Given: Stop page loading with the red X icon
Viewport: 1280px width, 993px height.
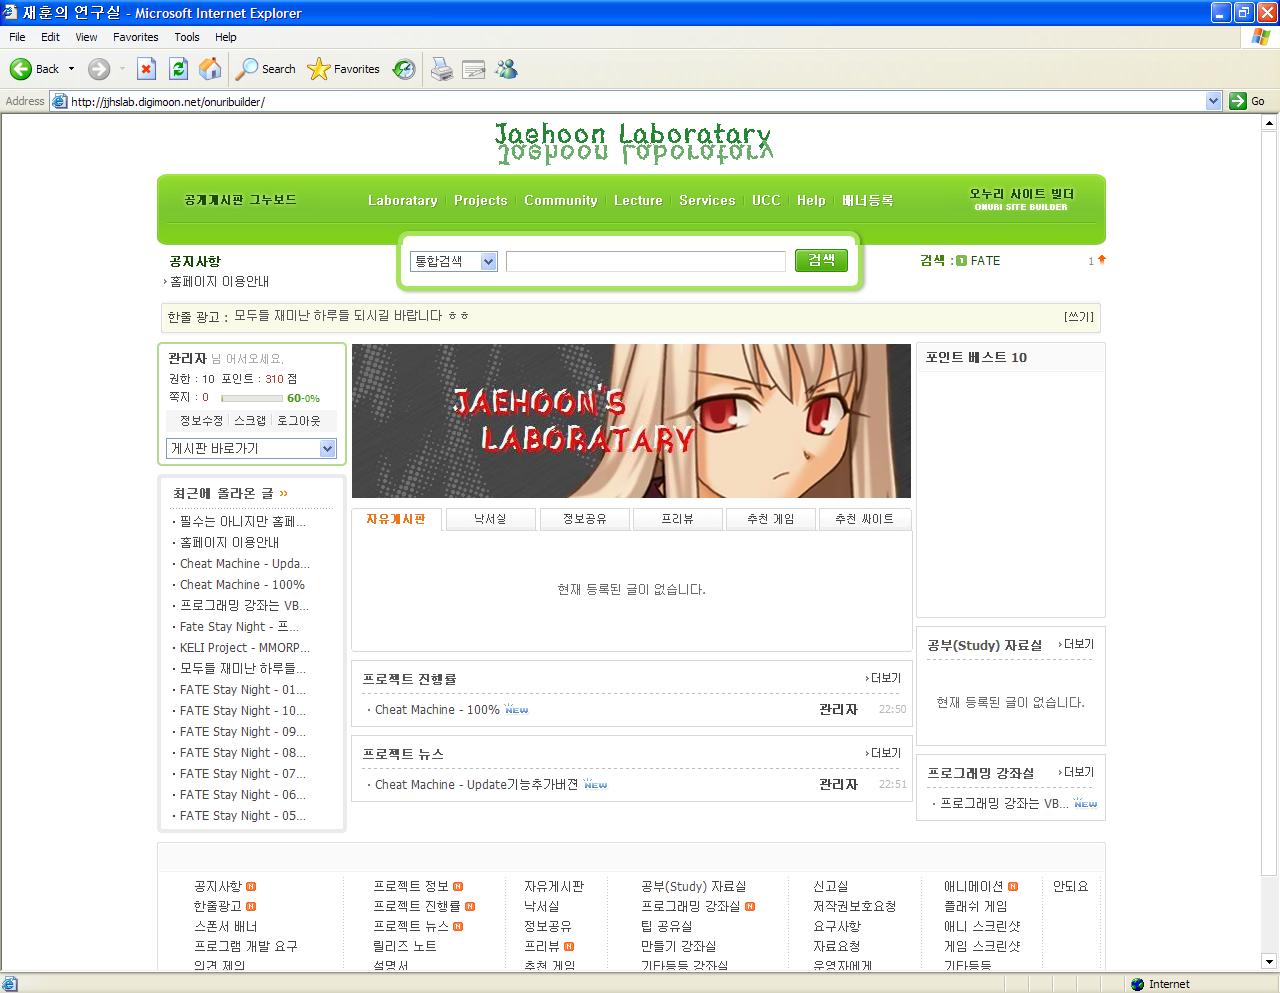Looking at the screenshot, I should (146, 69).
